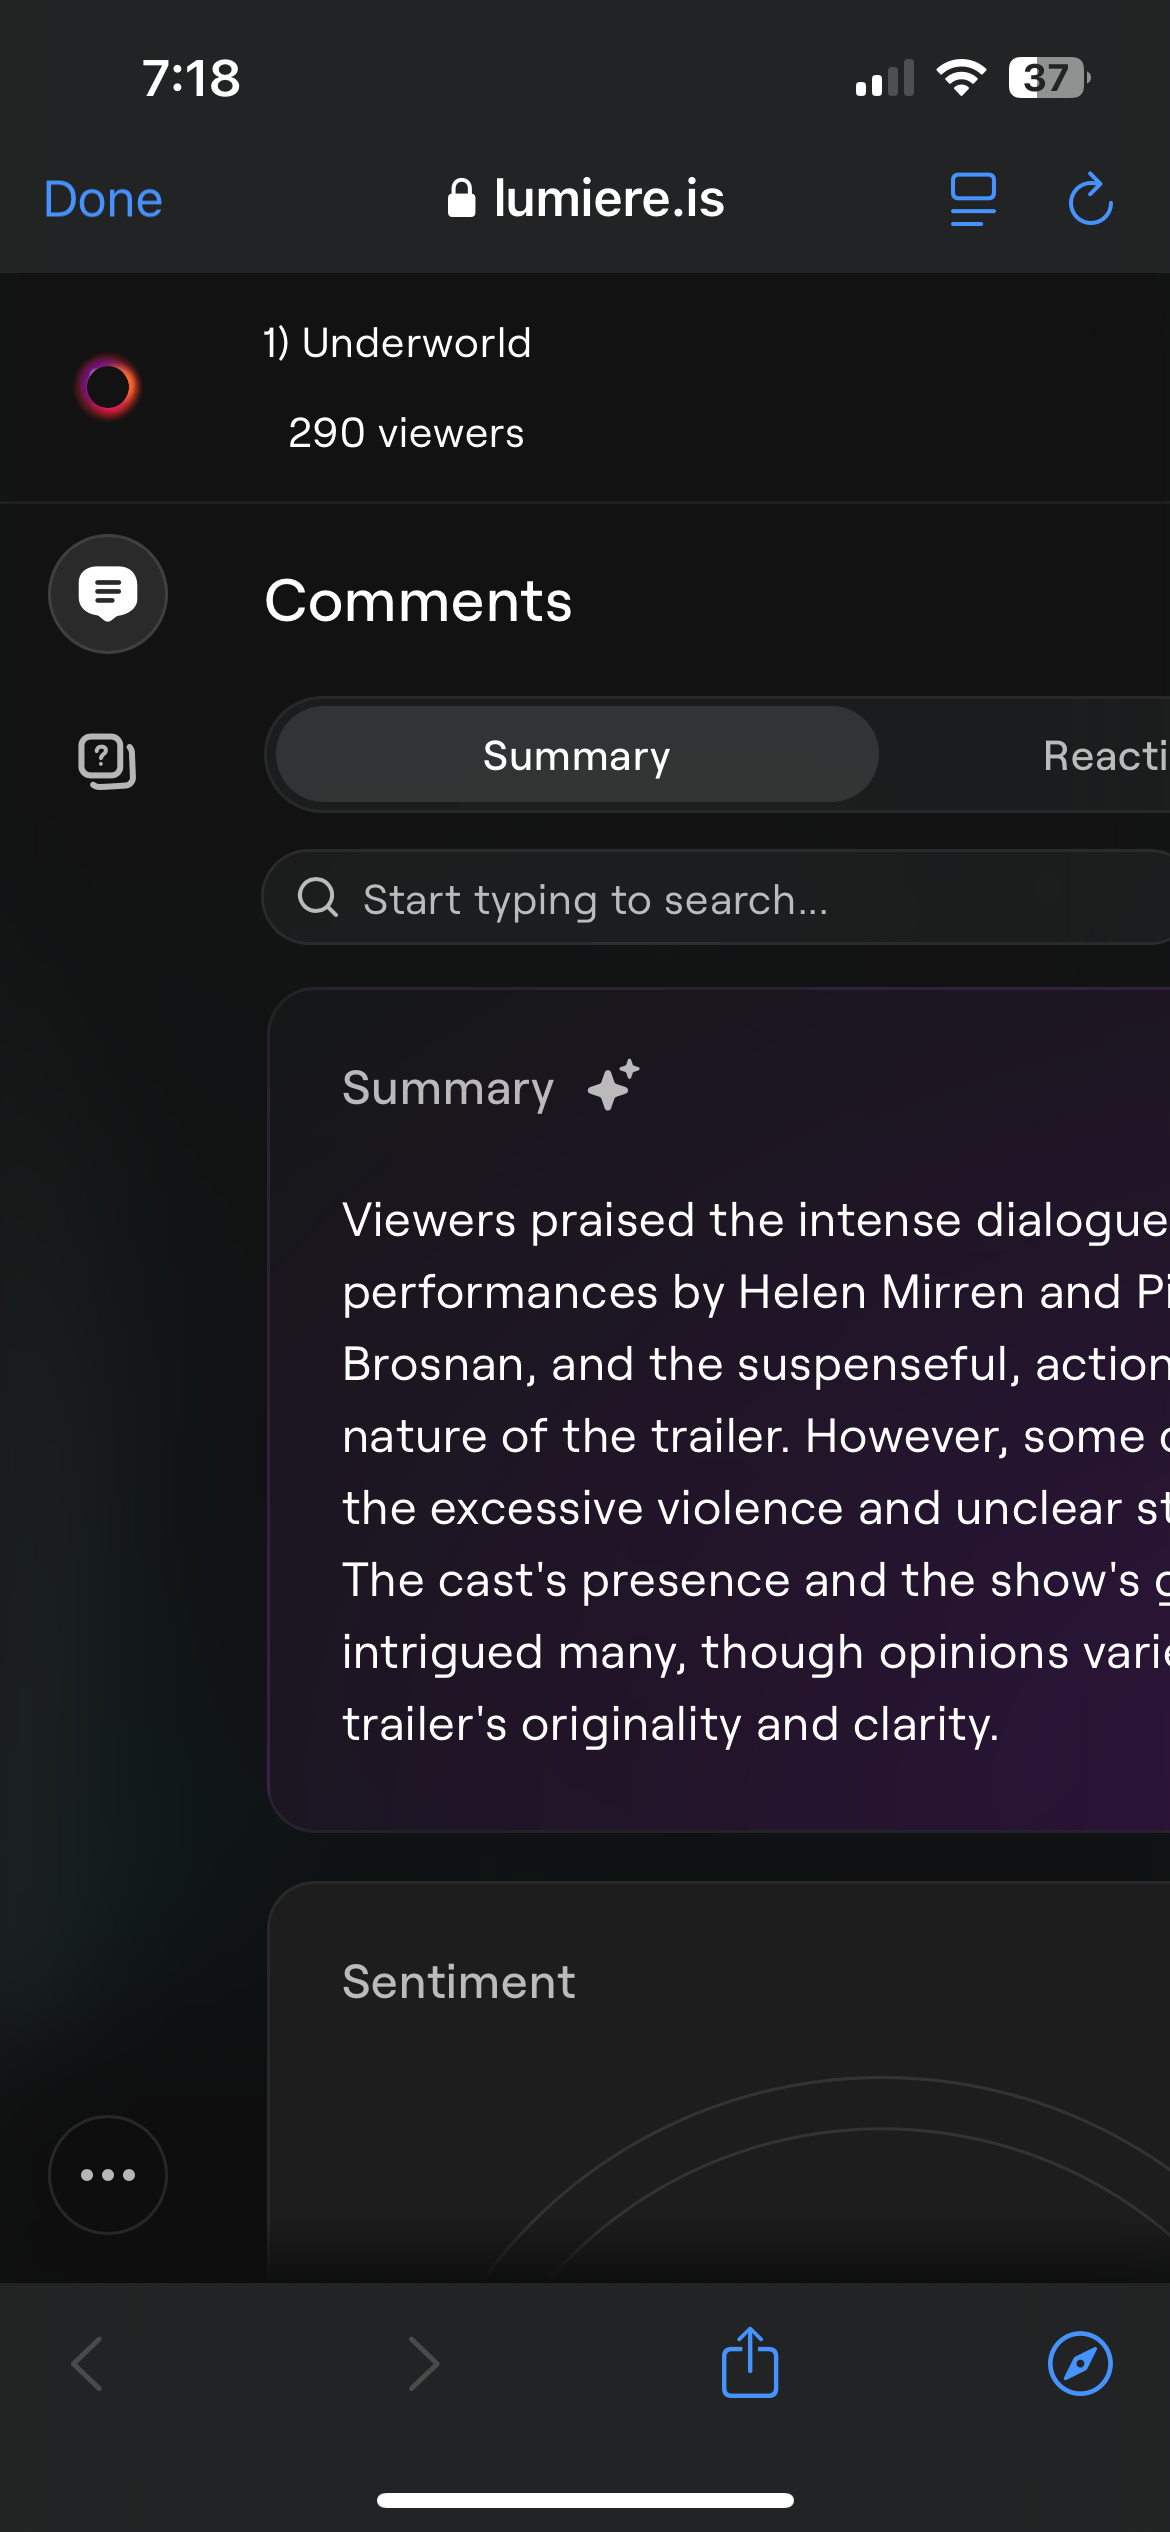
Task: Tap the Sentiment card heading
Action: [459, 1981]
